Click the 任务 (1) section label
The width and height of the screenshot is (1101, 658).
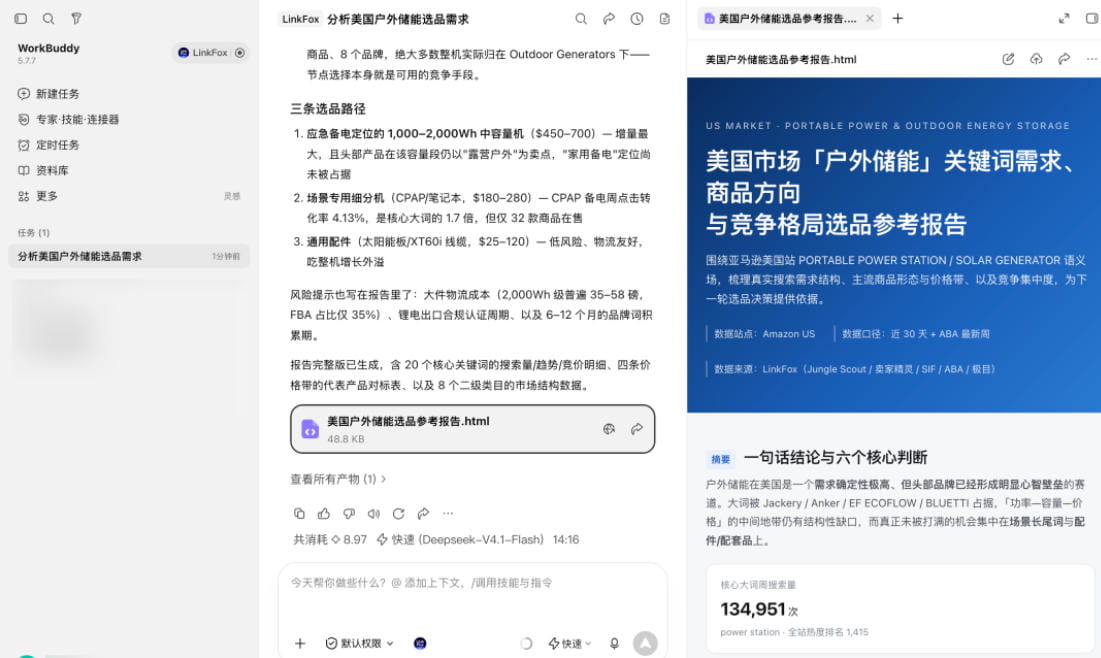click(34, 232)
